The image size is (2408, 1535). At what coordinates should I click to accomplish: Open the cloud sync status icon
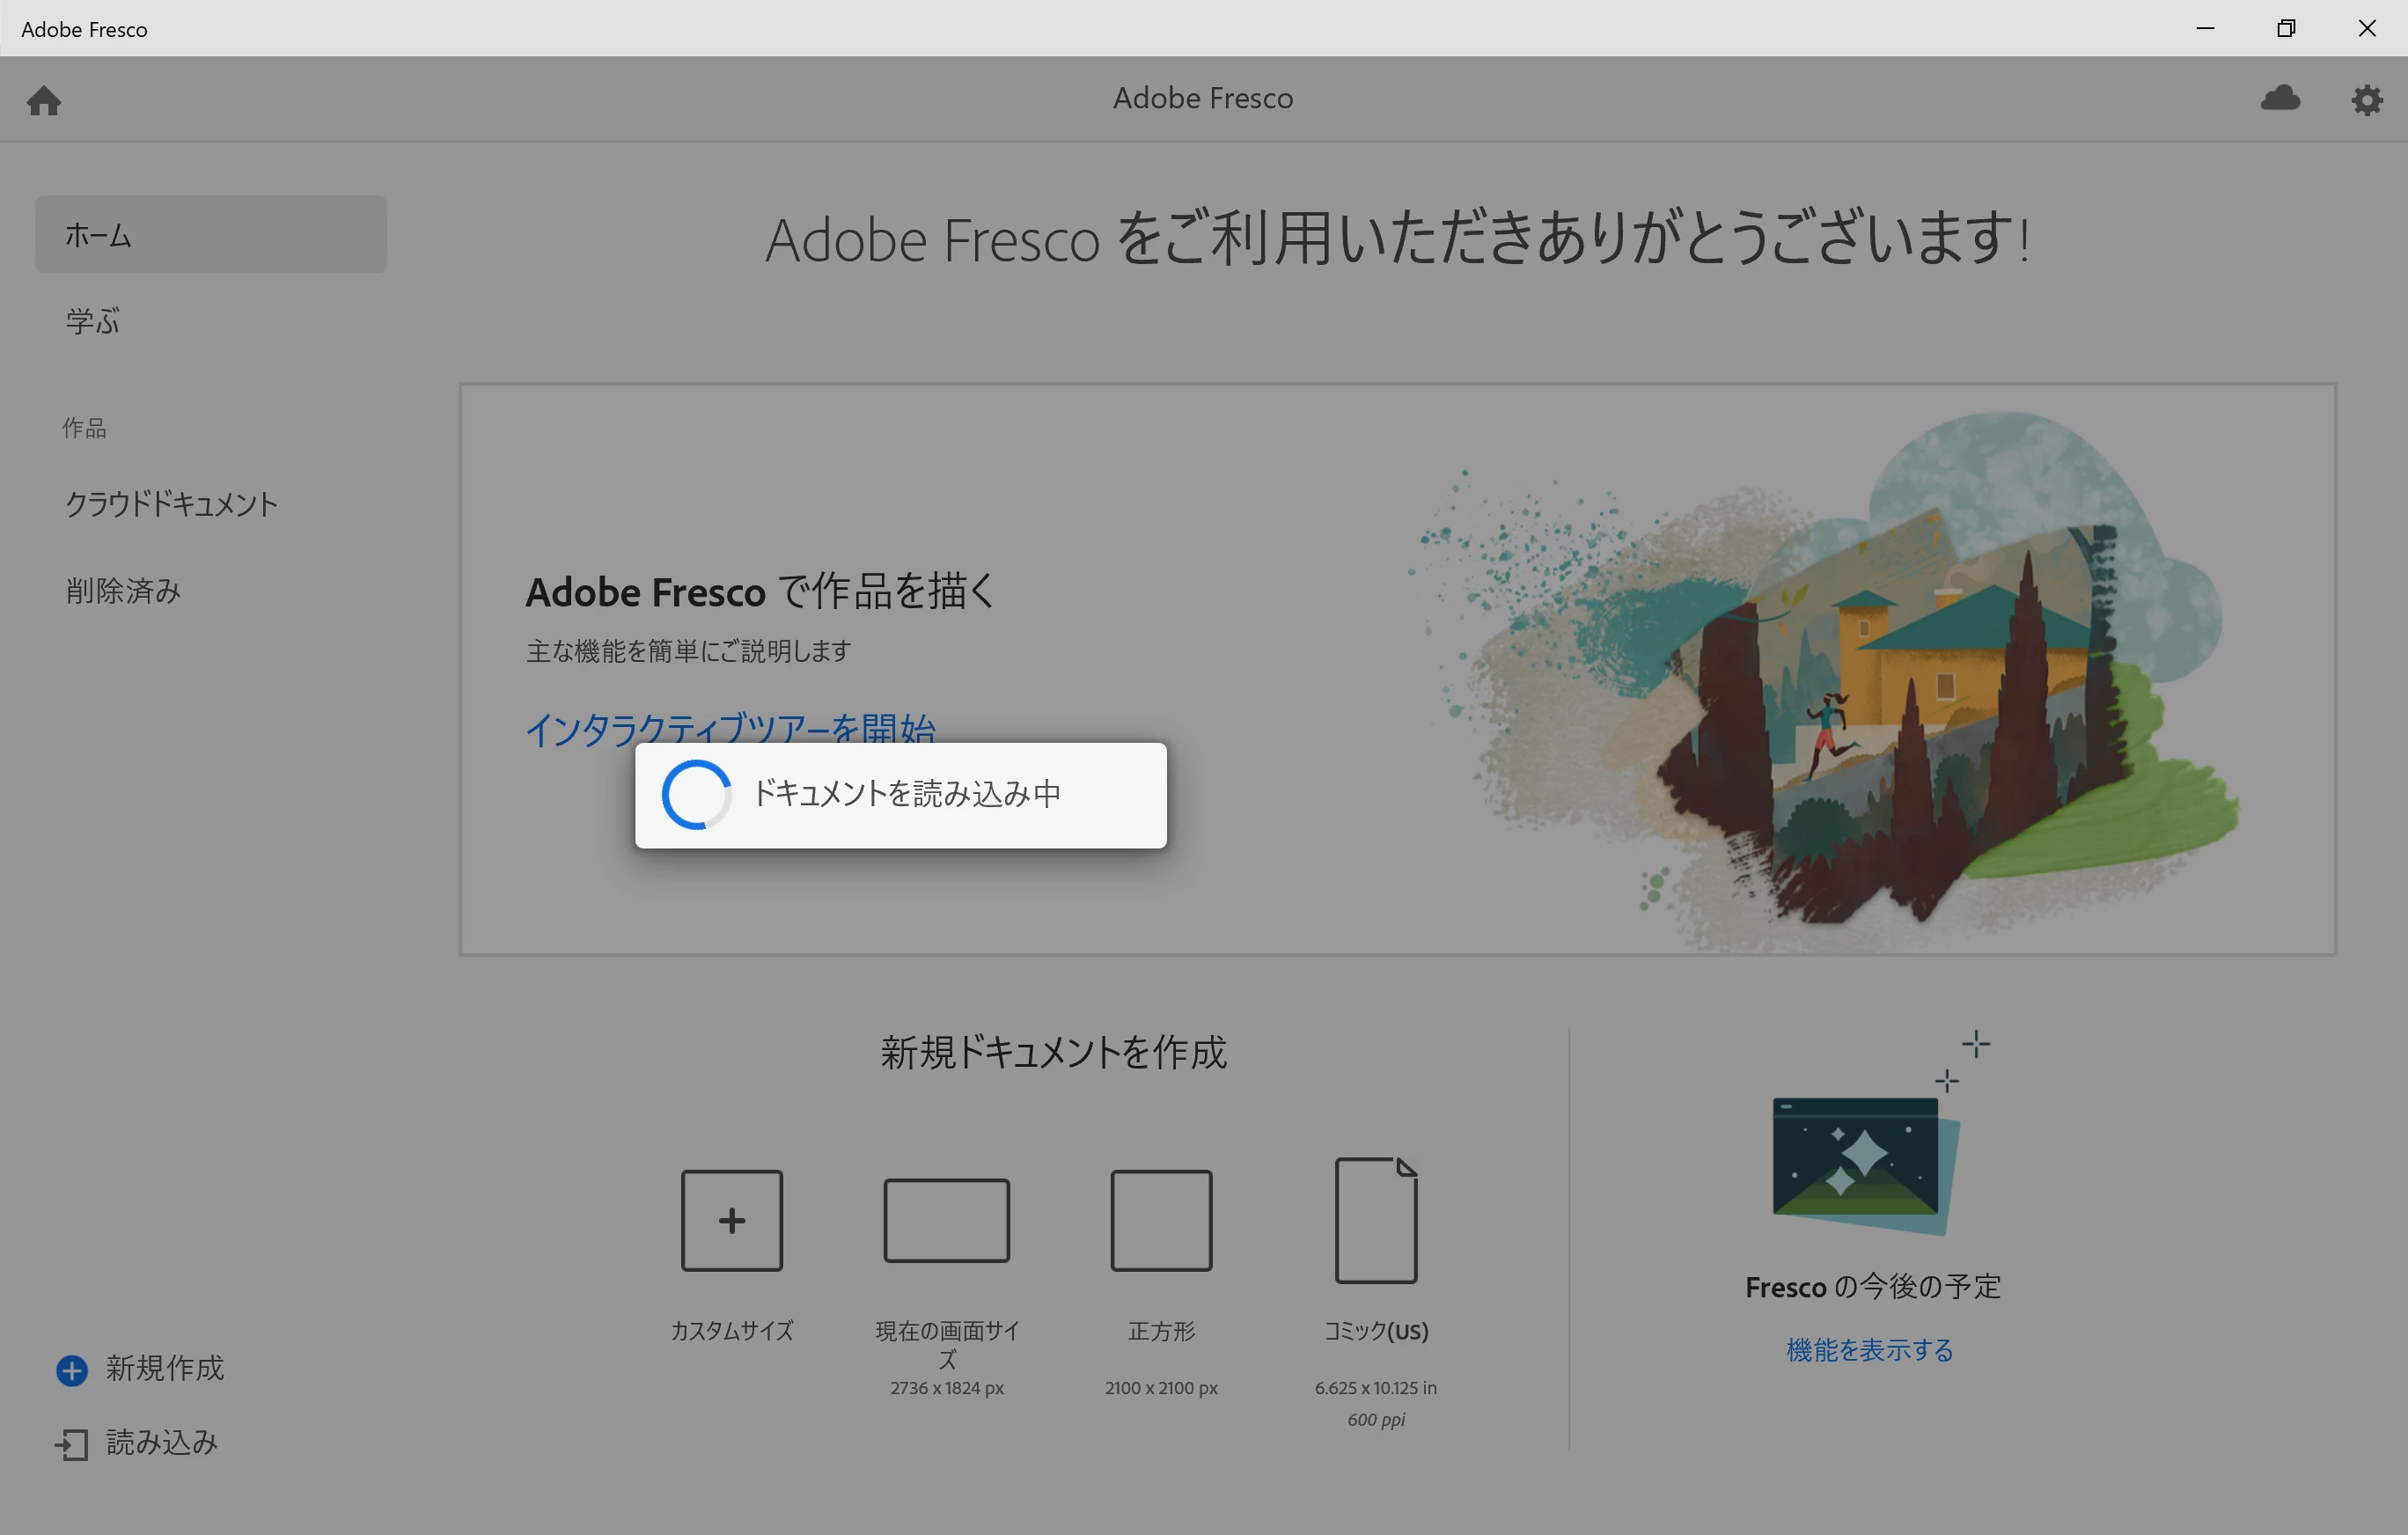coord(2280,98)
